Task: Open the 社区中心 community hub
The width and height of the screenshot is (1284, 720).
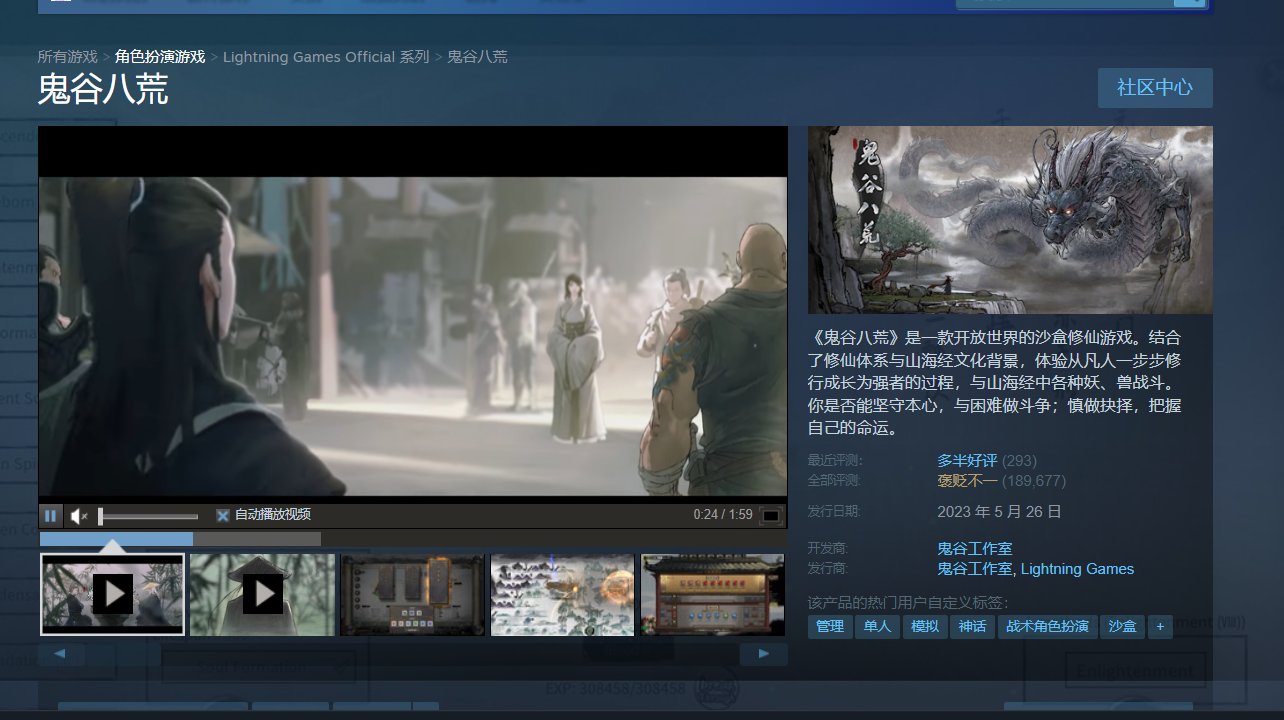Action: (x=1155, y=88)
